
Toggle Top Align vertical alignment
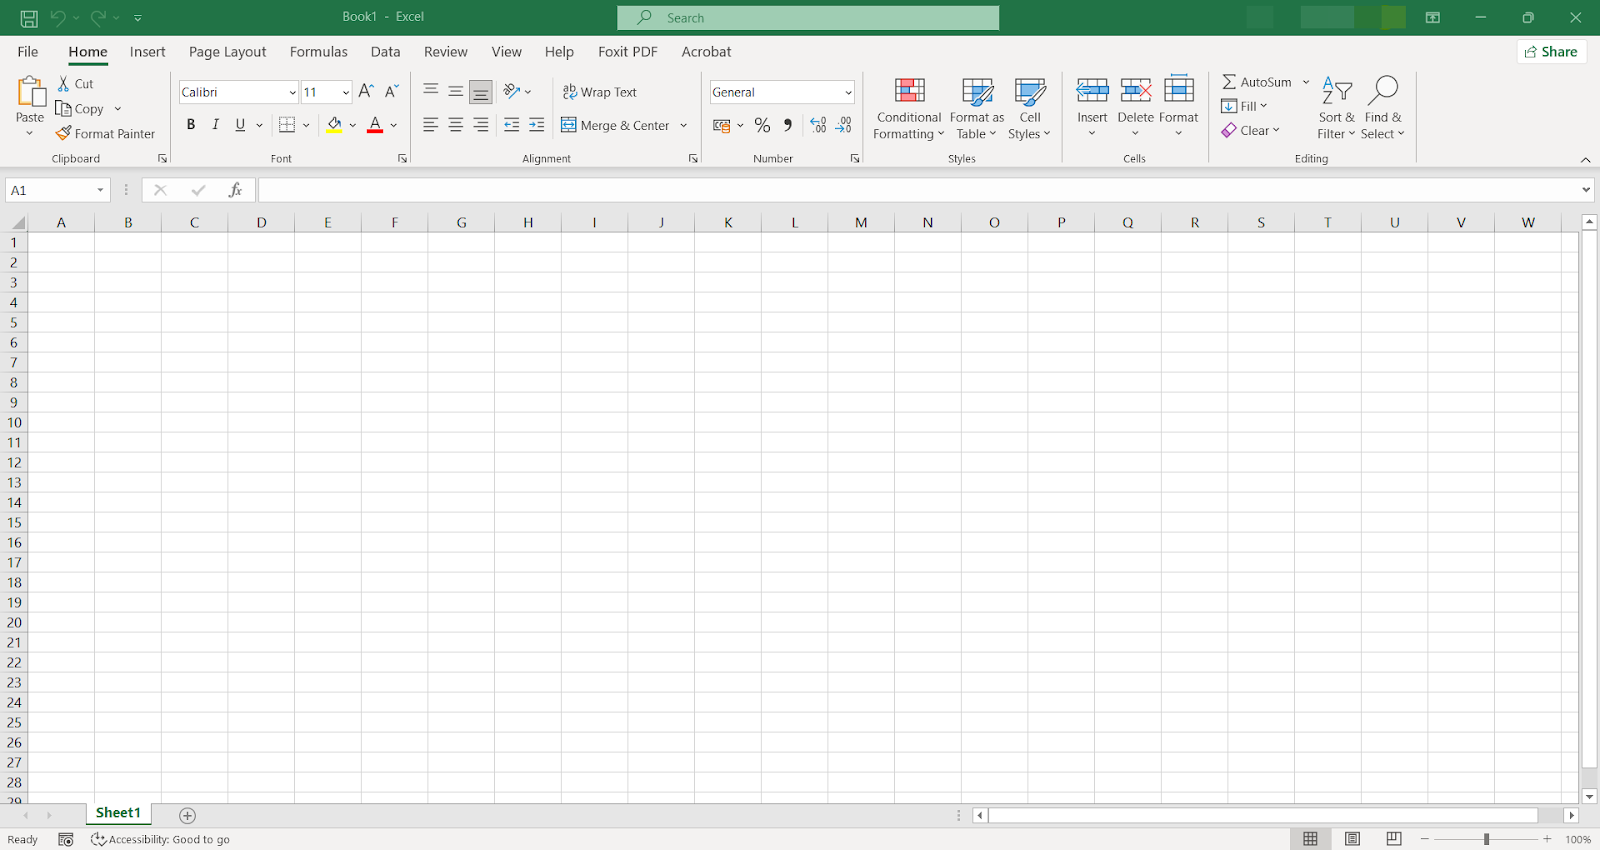[431, 91]
